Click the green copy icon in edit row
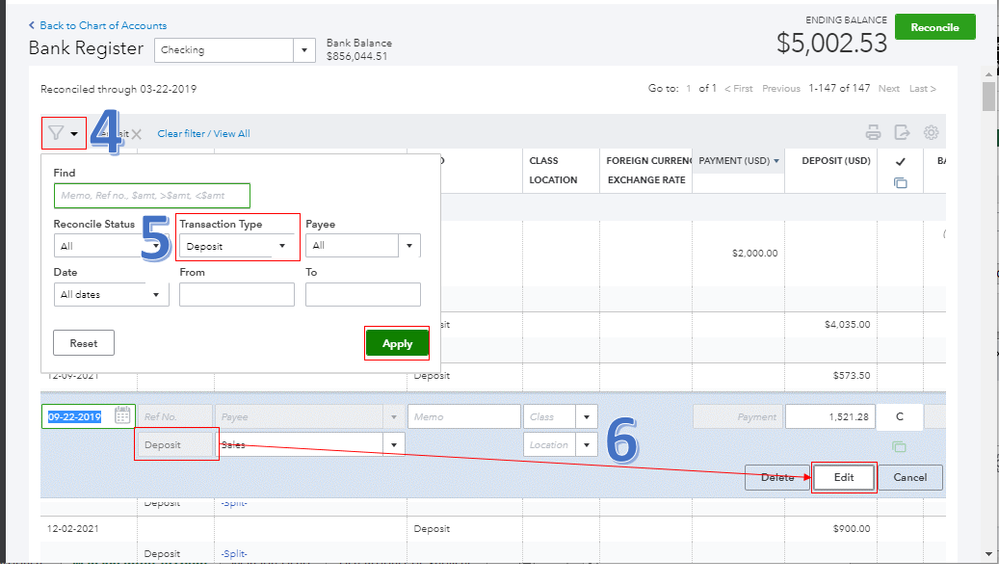999x564 pixels. 900,446
